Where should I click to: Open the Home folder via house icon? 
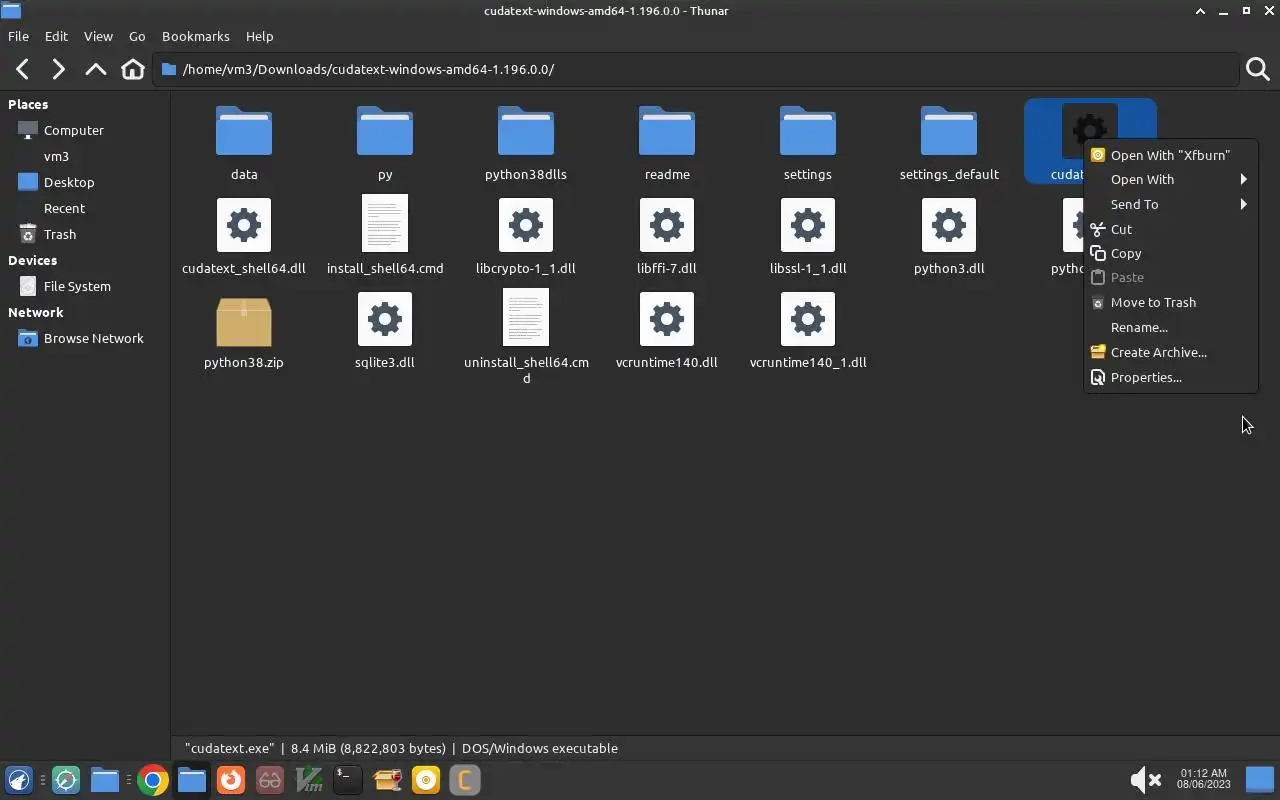pos(133,69)
